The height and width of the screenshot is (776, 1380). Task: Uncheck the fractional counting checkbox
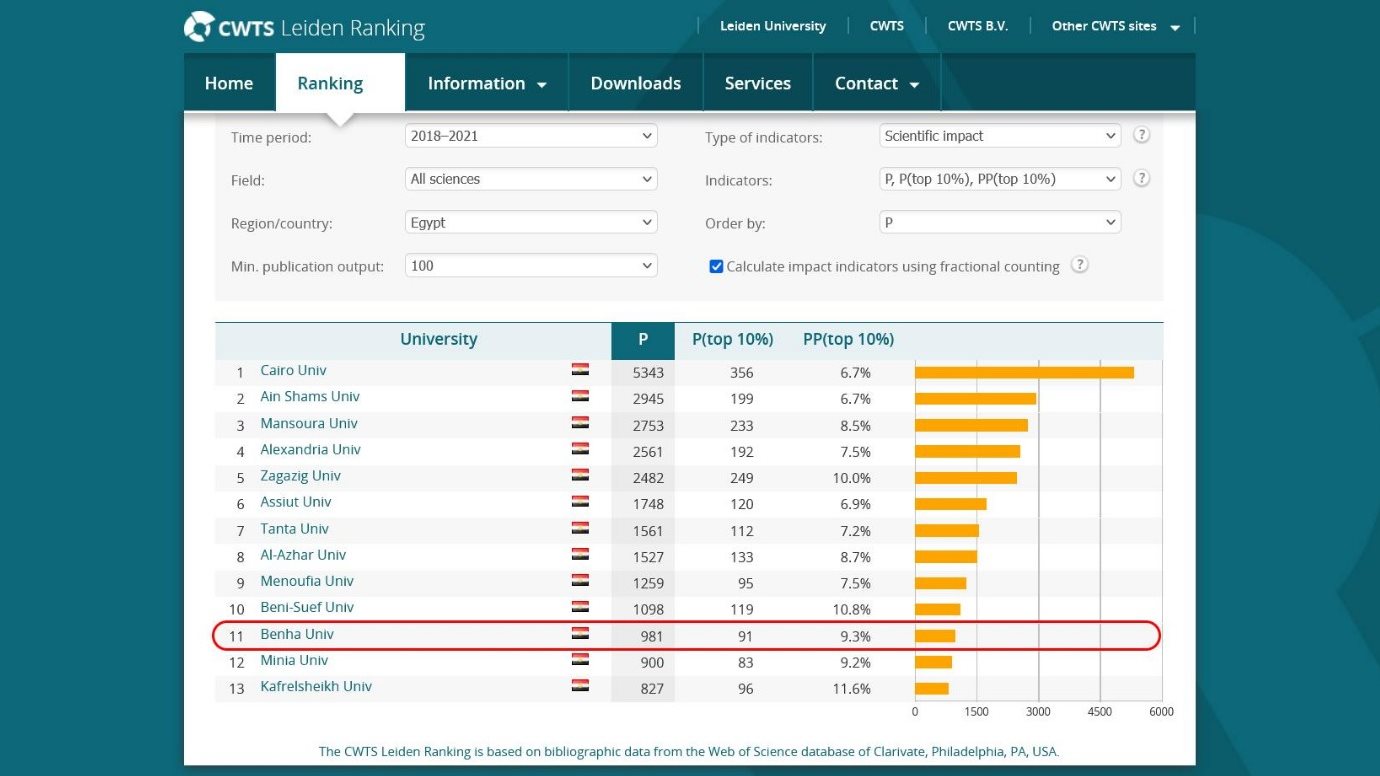pos(716,267)
